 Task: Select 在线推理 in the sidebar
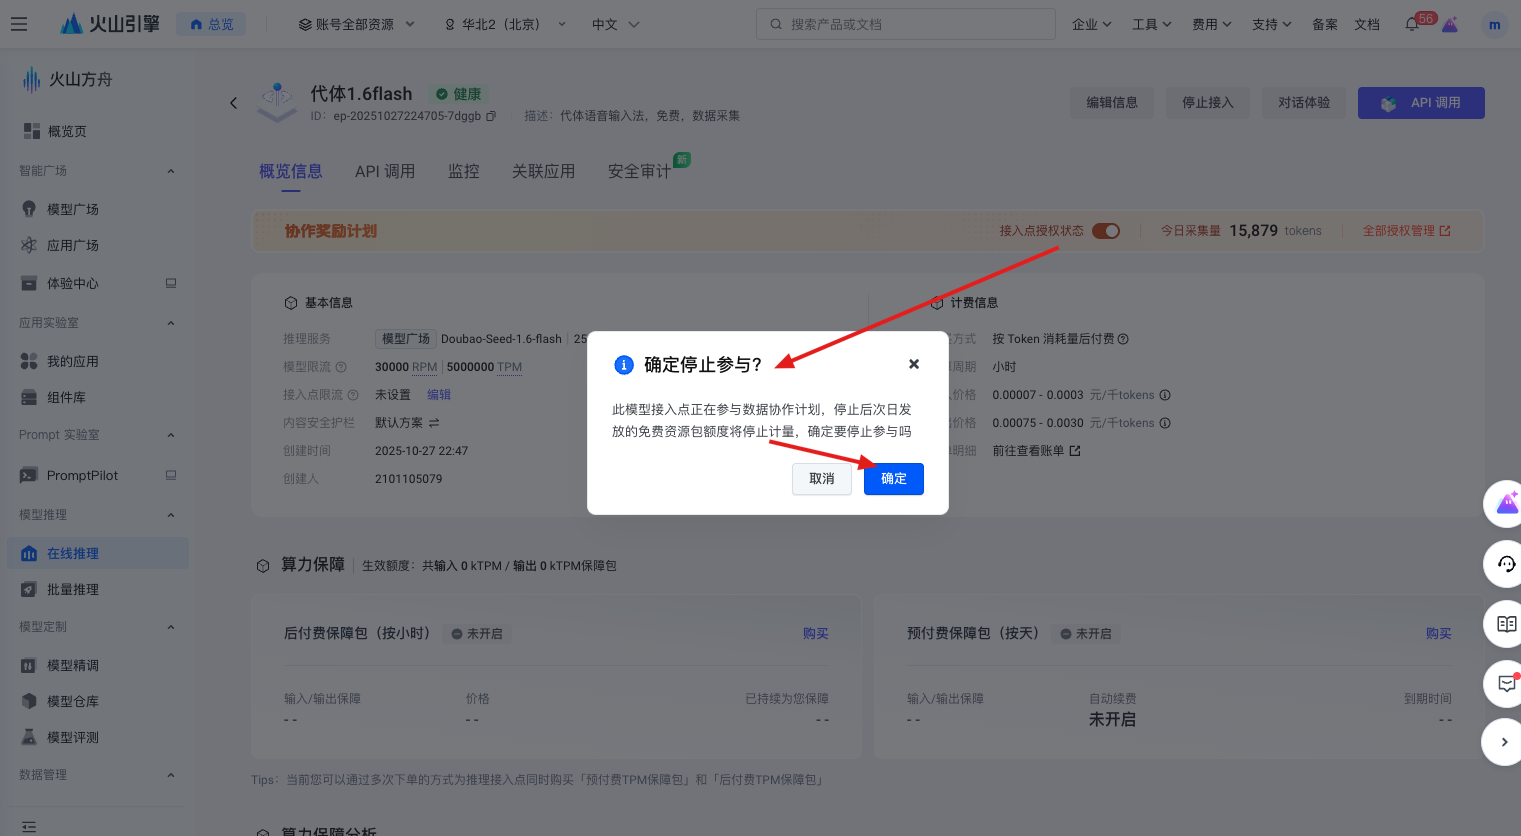98,553
